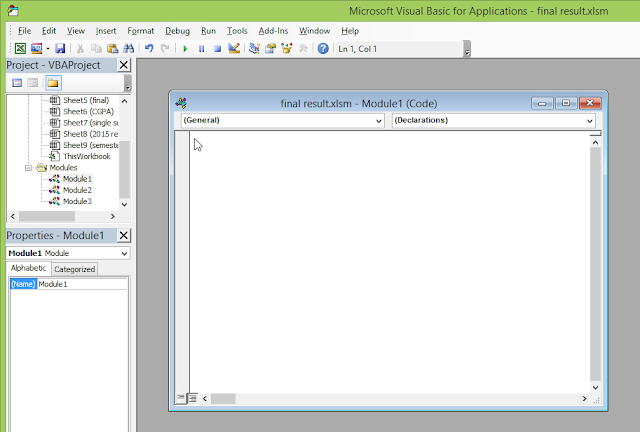Click the Reset stop icon
This screenshot has width=640, height=432.
click(218, 49)
